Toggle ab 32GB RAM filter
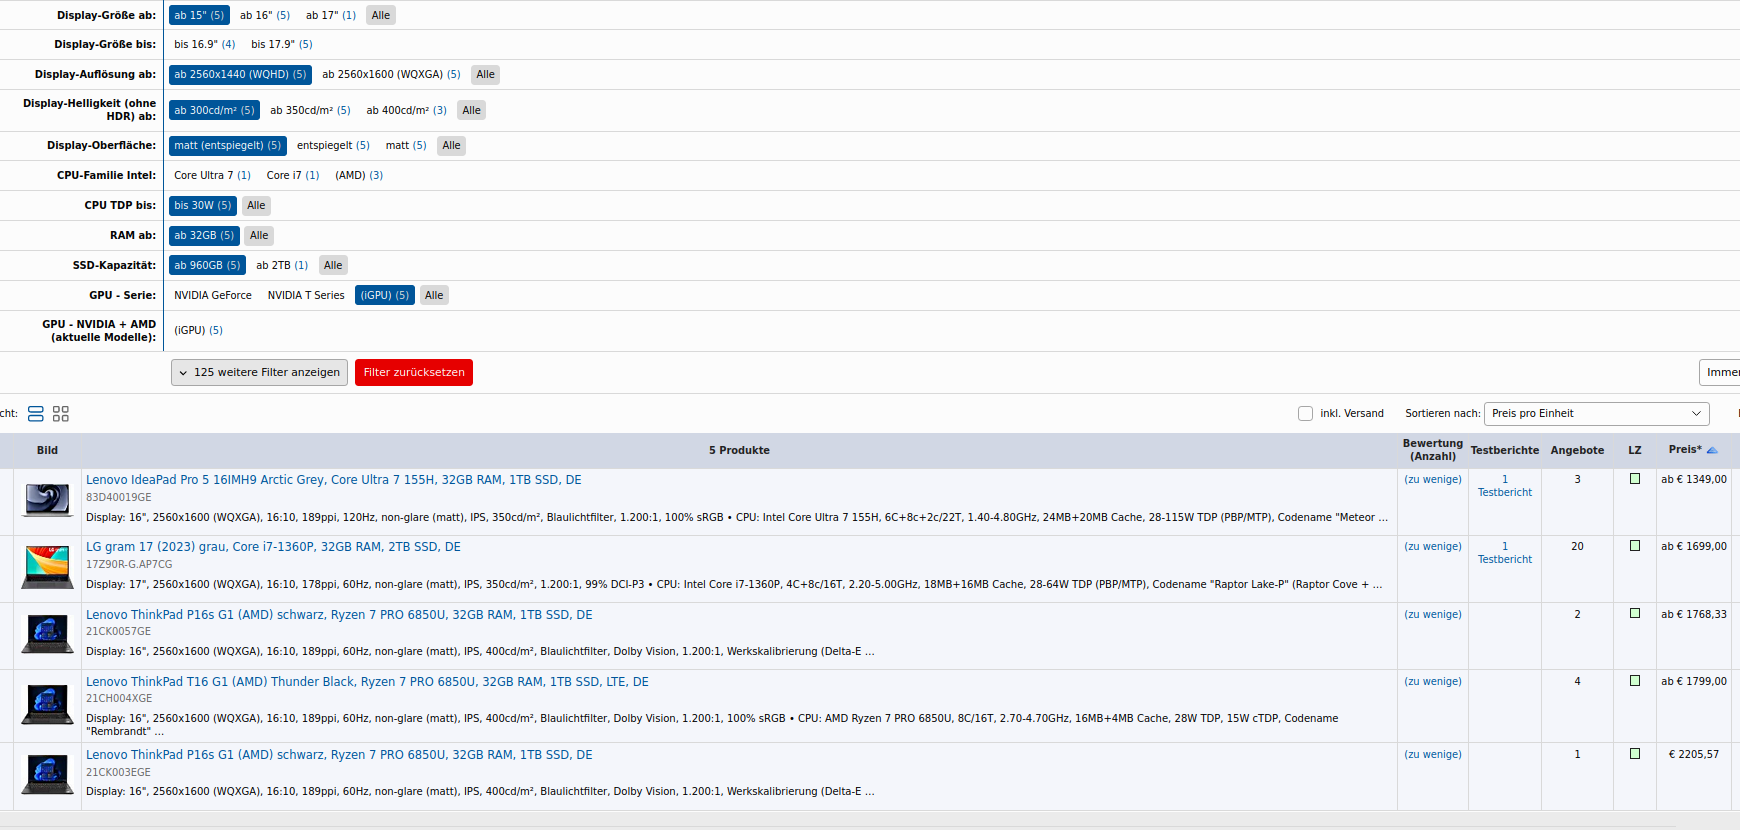 [x=204, y=235]
